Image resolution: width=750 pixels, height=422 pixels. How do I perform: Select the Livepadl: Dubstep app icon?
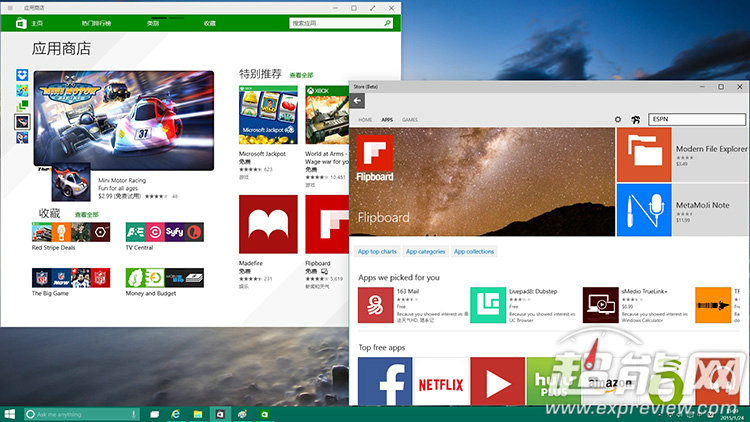point(488,305)
